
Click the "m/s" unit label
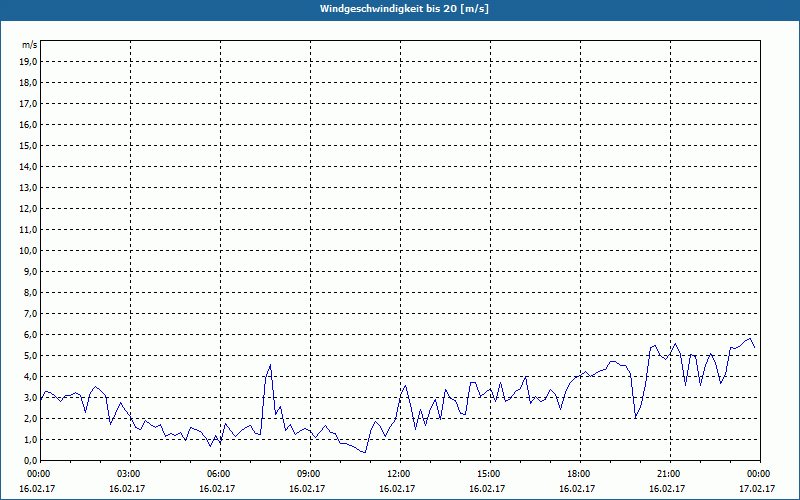pos(30,45)
